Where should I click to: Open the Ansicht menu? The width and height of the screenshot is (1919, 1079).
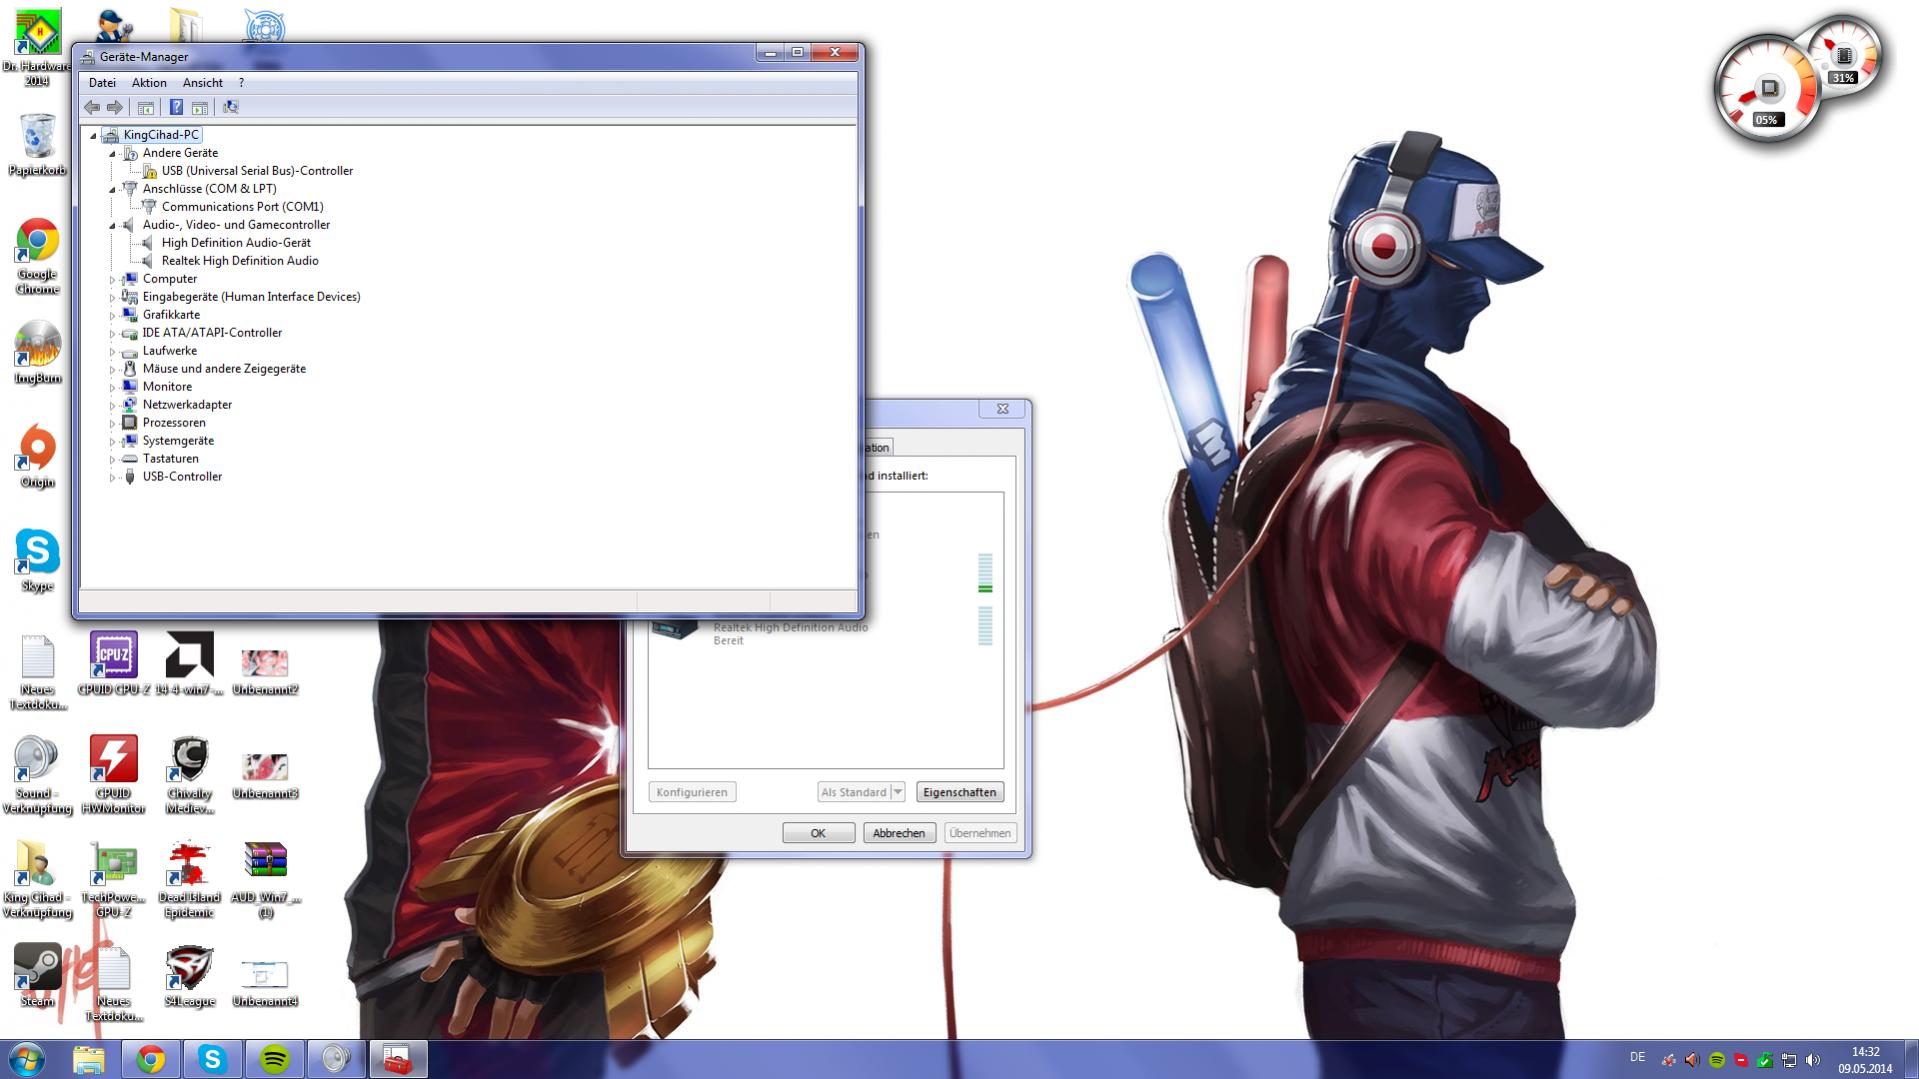click(x=203, y=83)
